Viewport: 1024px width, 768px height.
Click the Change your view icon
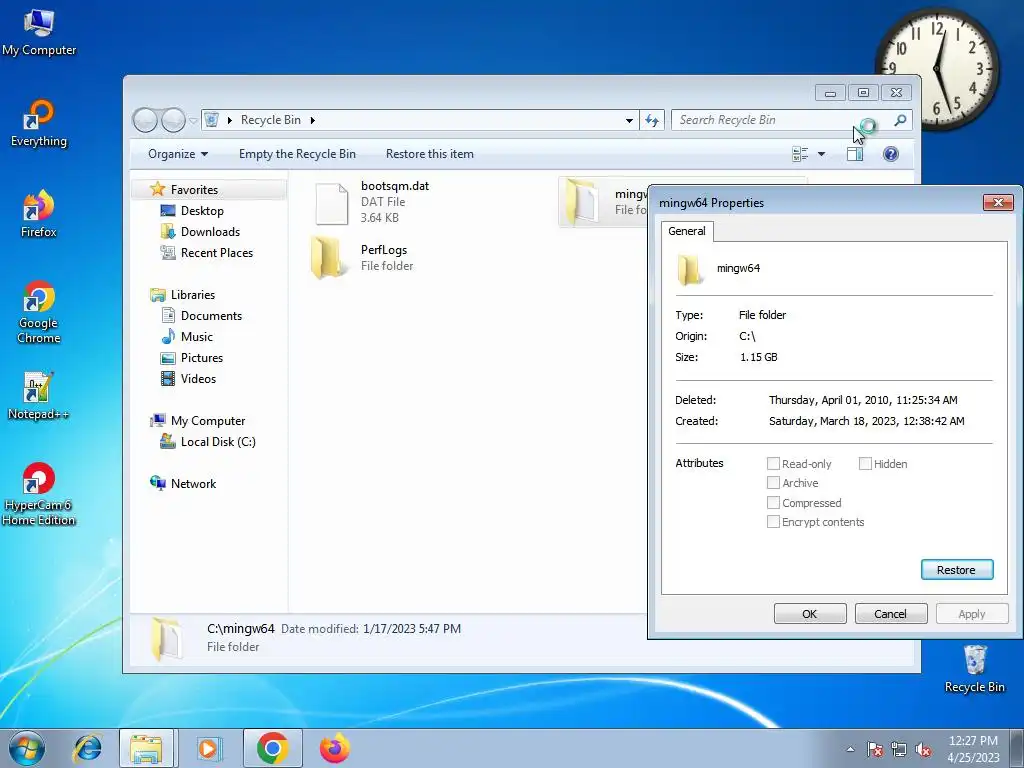tap(800, 154)
